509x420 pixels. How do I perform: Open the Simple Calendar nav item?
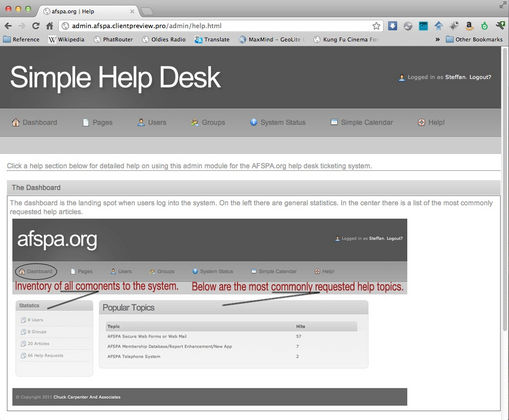[361, 122]
